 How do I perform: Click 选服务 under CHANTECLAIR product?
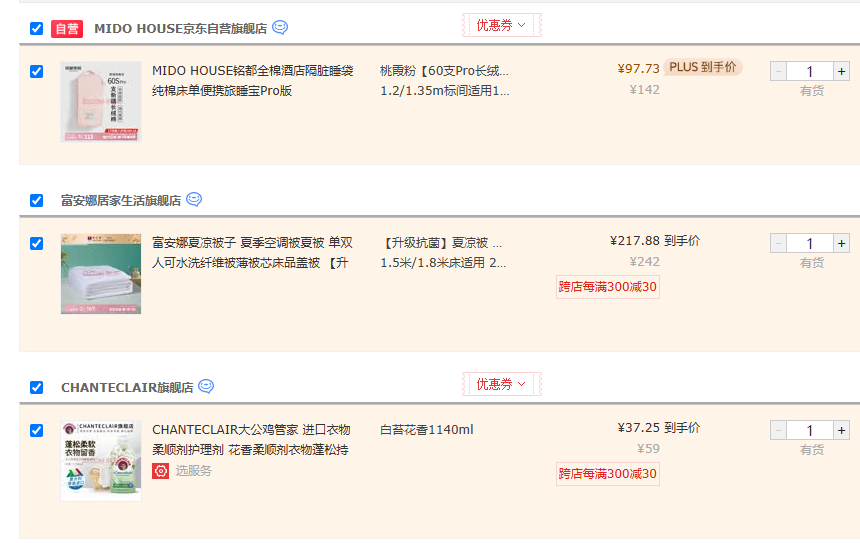(x=194, y=471)
